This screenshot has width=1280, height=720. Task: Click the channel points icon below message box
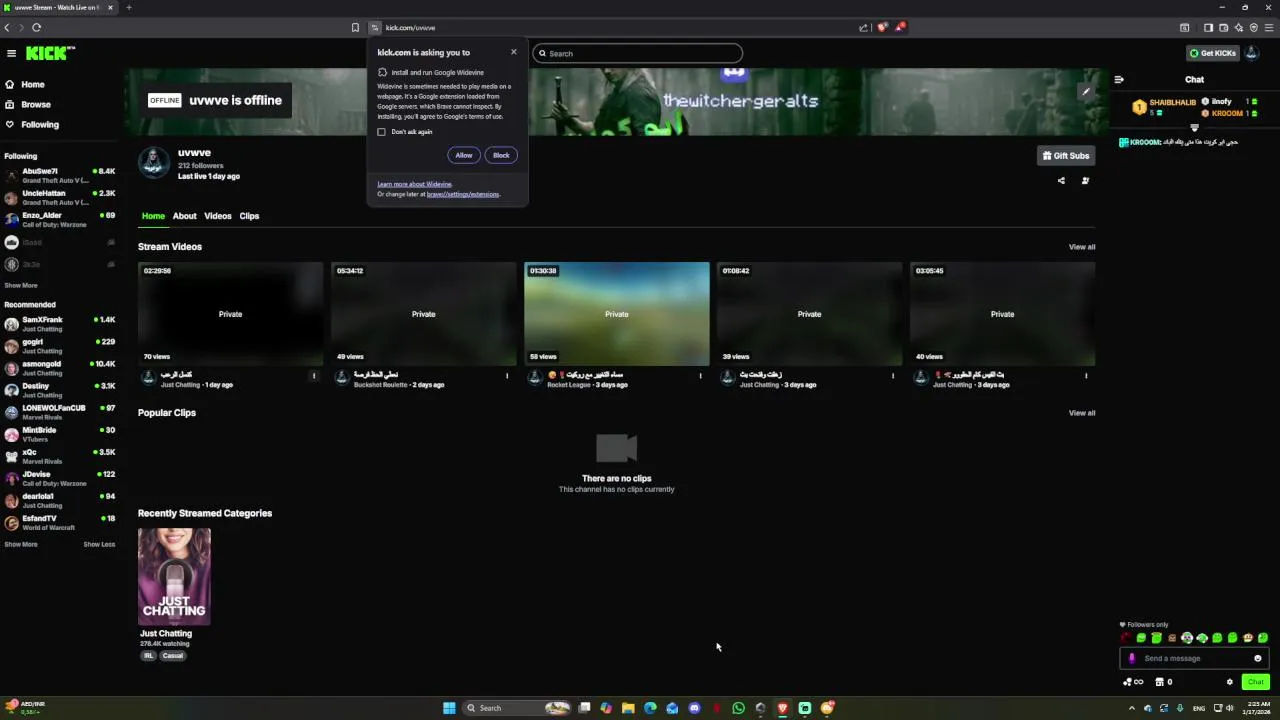1133,682
